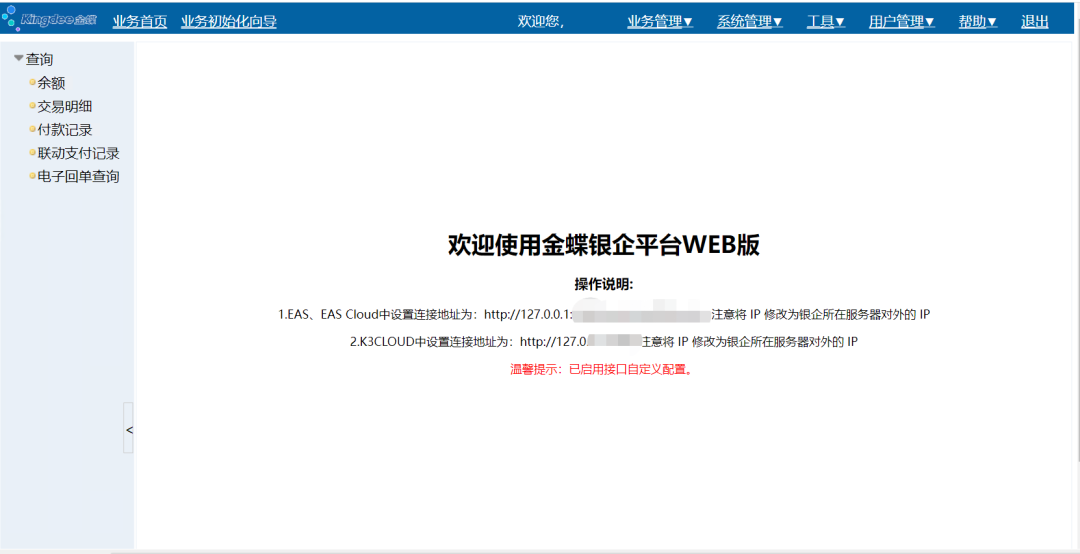The width and height of the screenshot is (1080, 554).
Task: Go to 业务首页 link
Action: click(140, 22)
